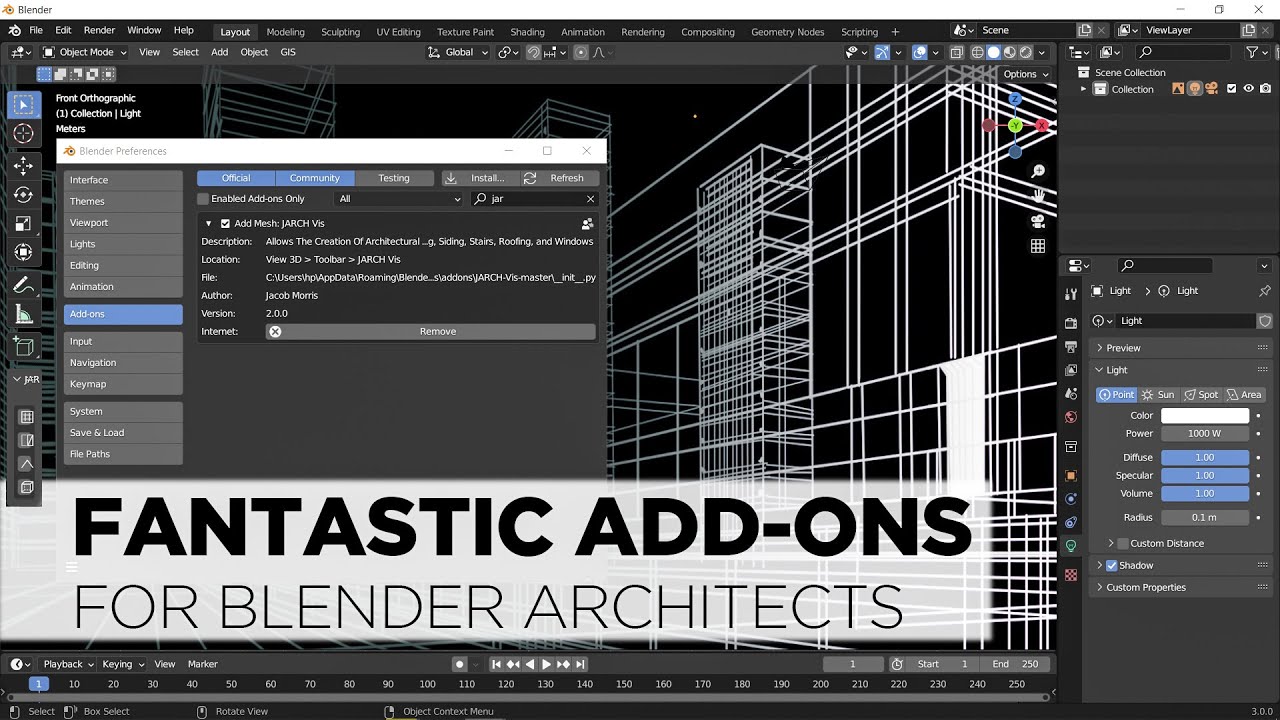
Task: Switch orthographic/perspective grid icon
Action: pyautogui.click(x=1038, y=246)
